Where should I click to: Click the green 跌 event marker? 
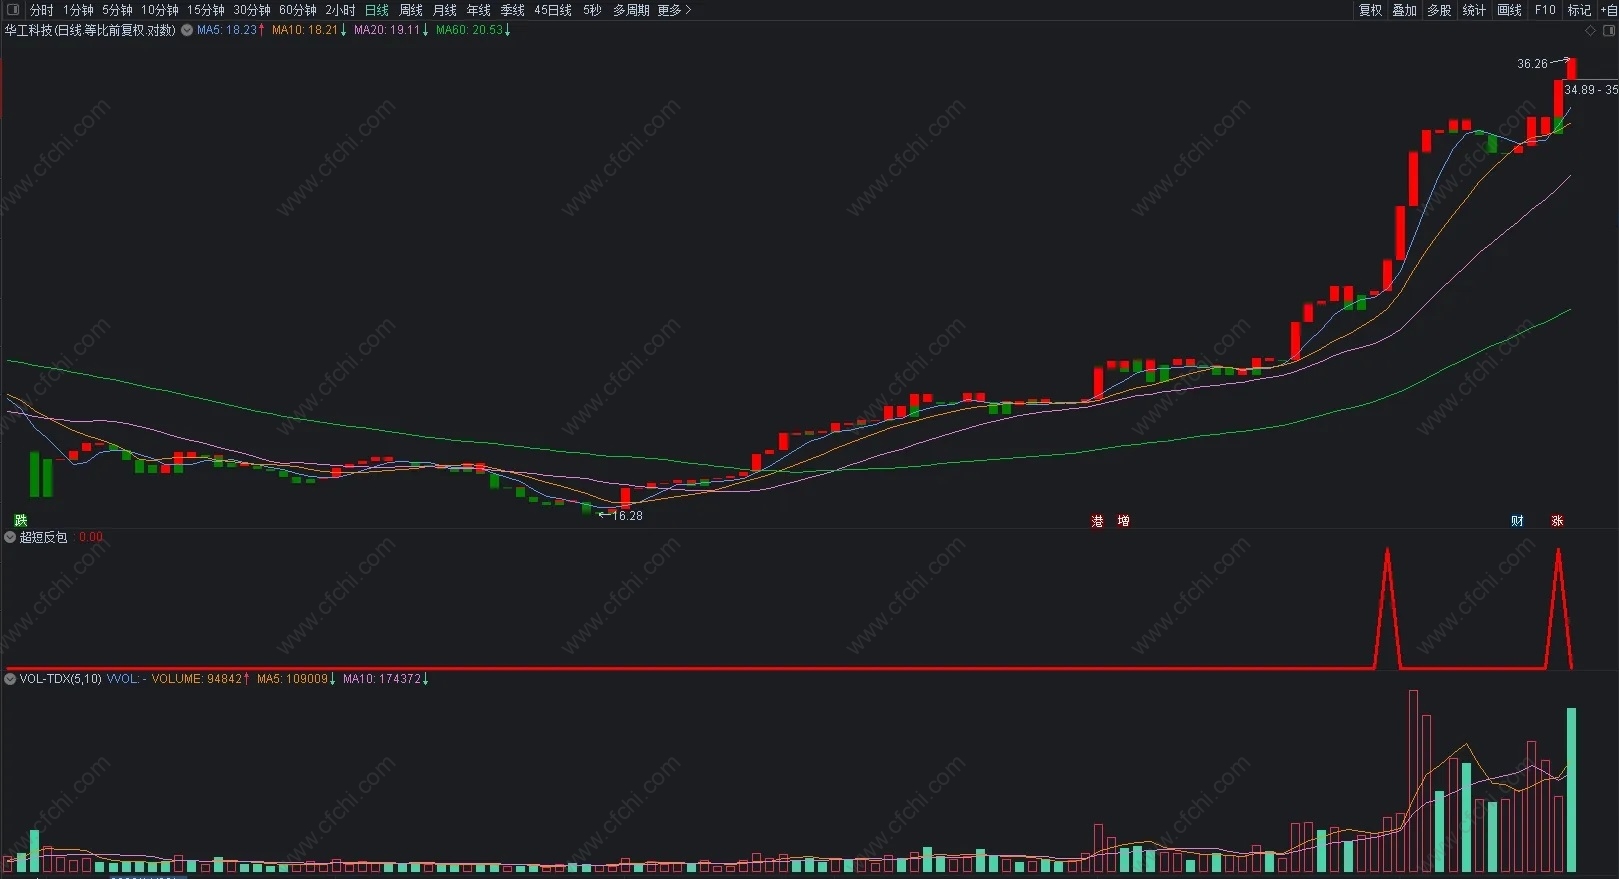21,521
